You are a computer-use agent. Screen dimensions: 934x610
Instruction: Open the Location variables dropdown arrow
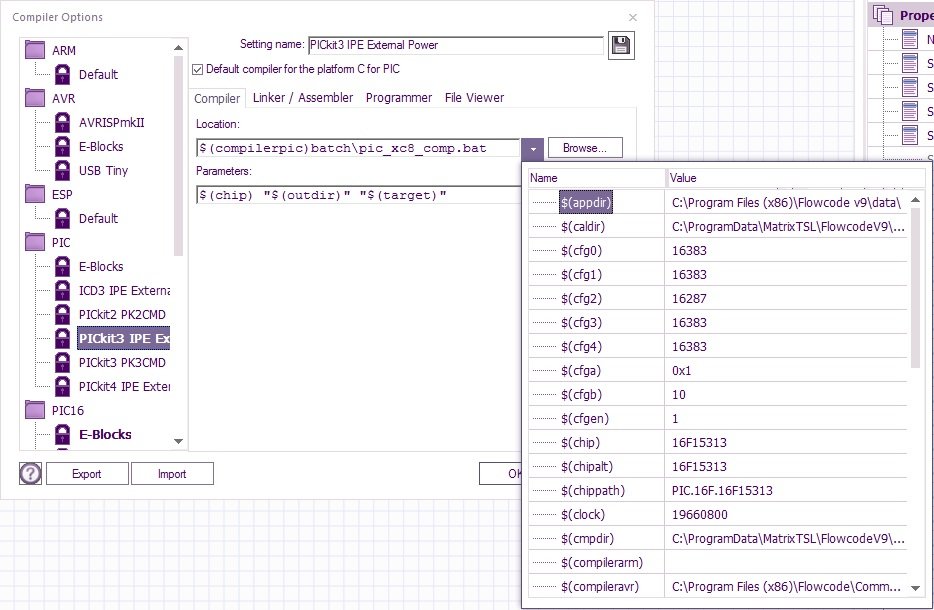pyautogui.click(x=533, y=148)
